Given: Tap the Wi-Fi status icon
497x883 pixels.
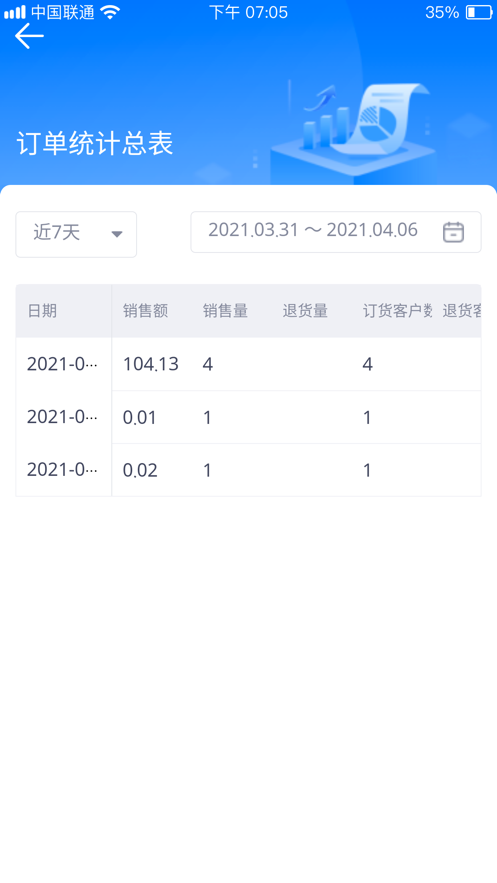Looking at the screenshot, I should [x=110, y=12].
